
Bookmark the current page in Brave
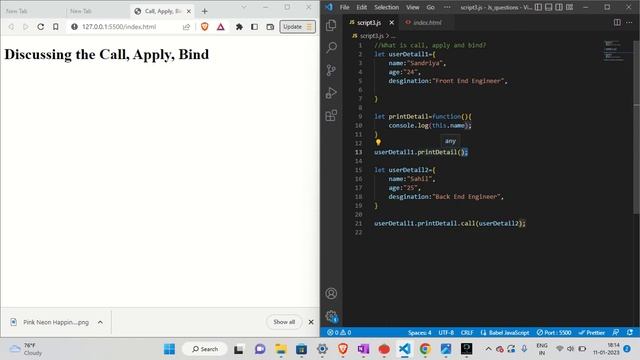tap(56, 27)
